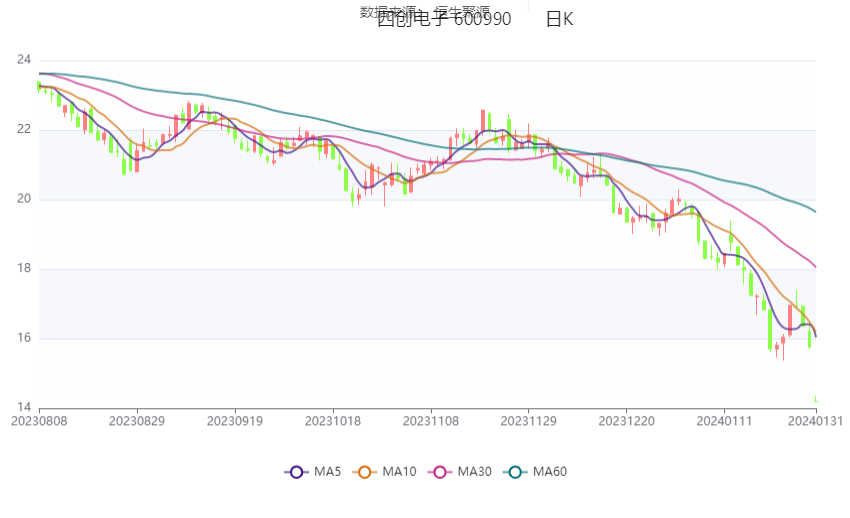Image resolution: width=850 pixels, height=518 pixels.
Task: Click the 20230829 x-axis date label
Action: [x=137, y=421]
